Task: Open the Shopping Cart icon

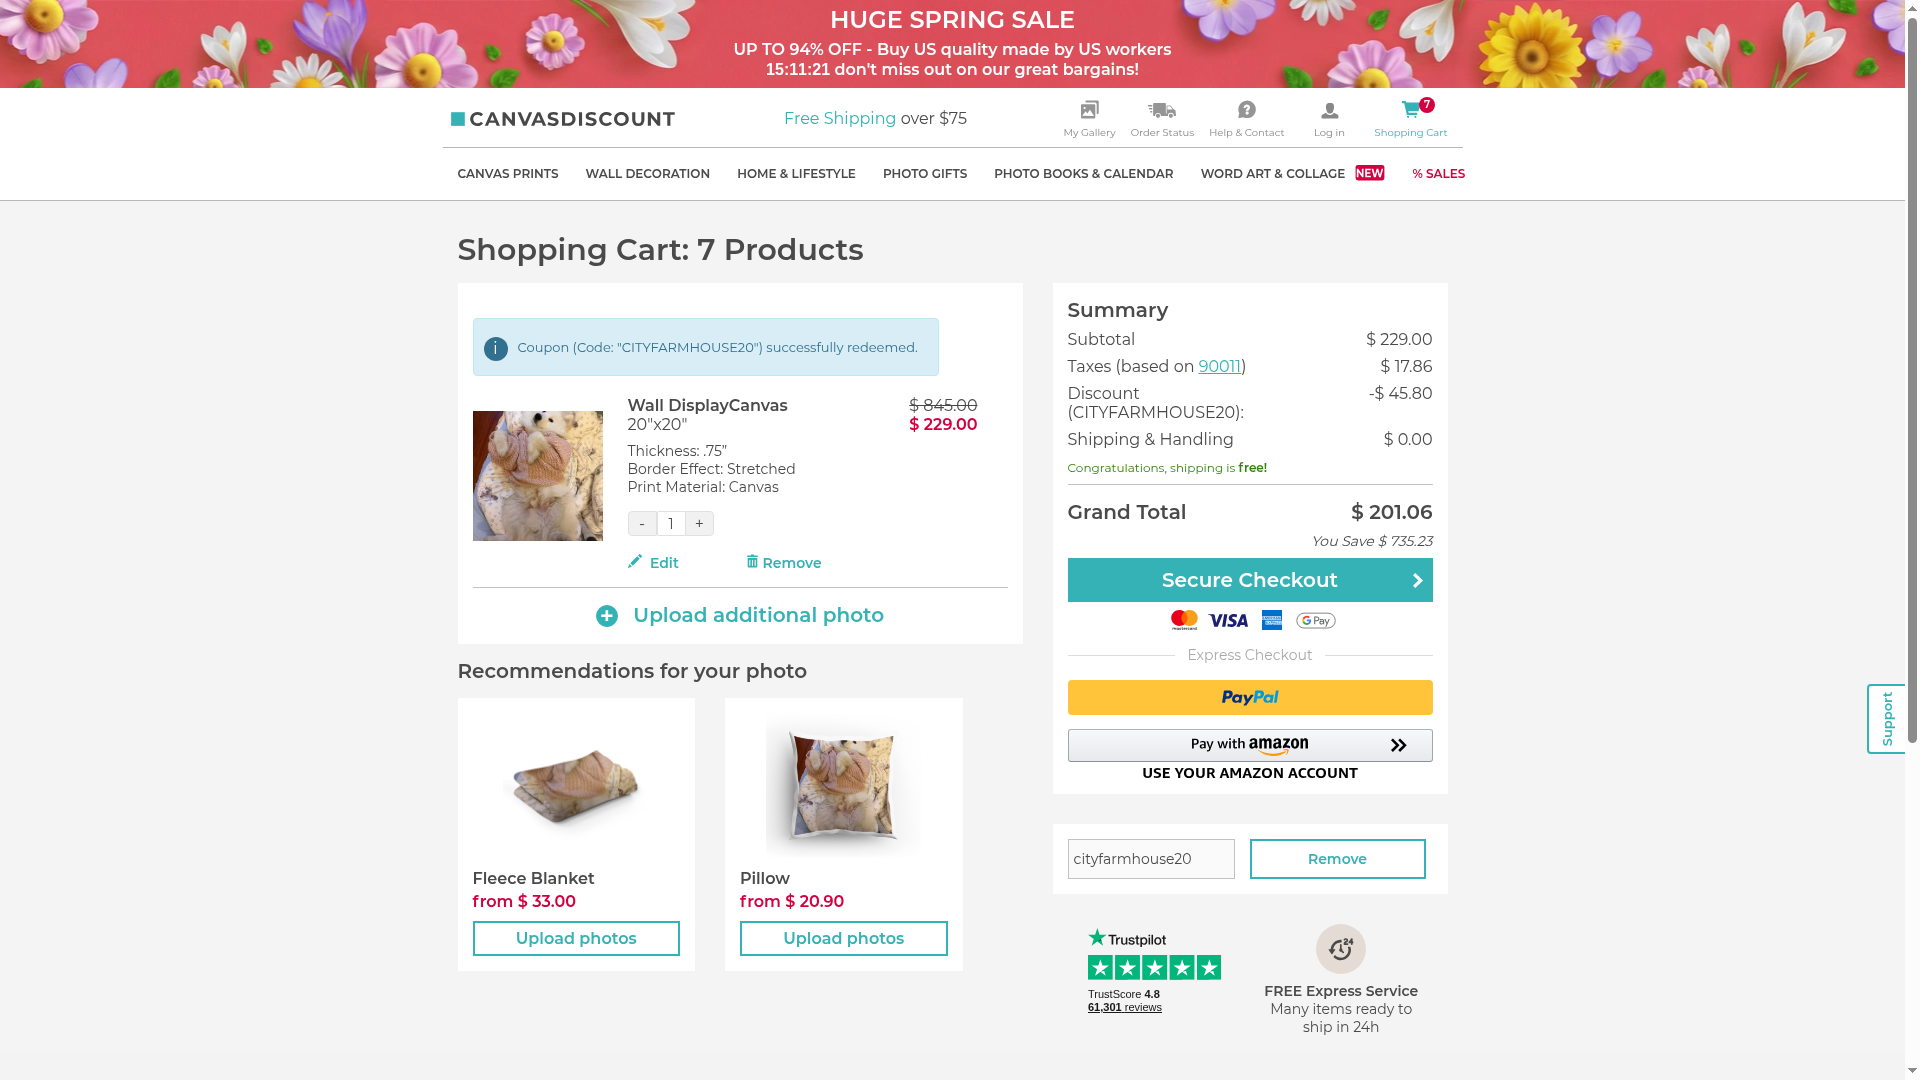Action: pos(1410,110)
